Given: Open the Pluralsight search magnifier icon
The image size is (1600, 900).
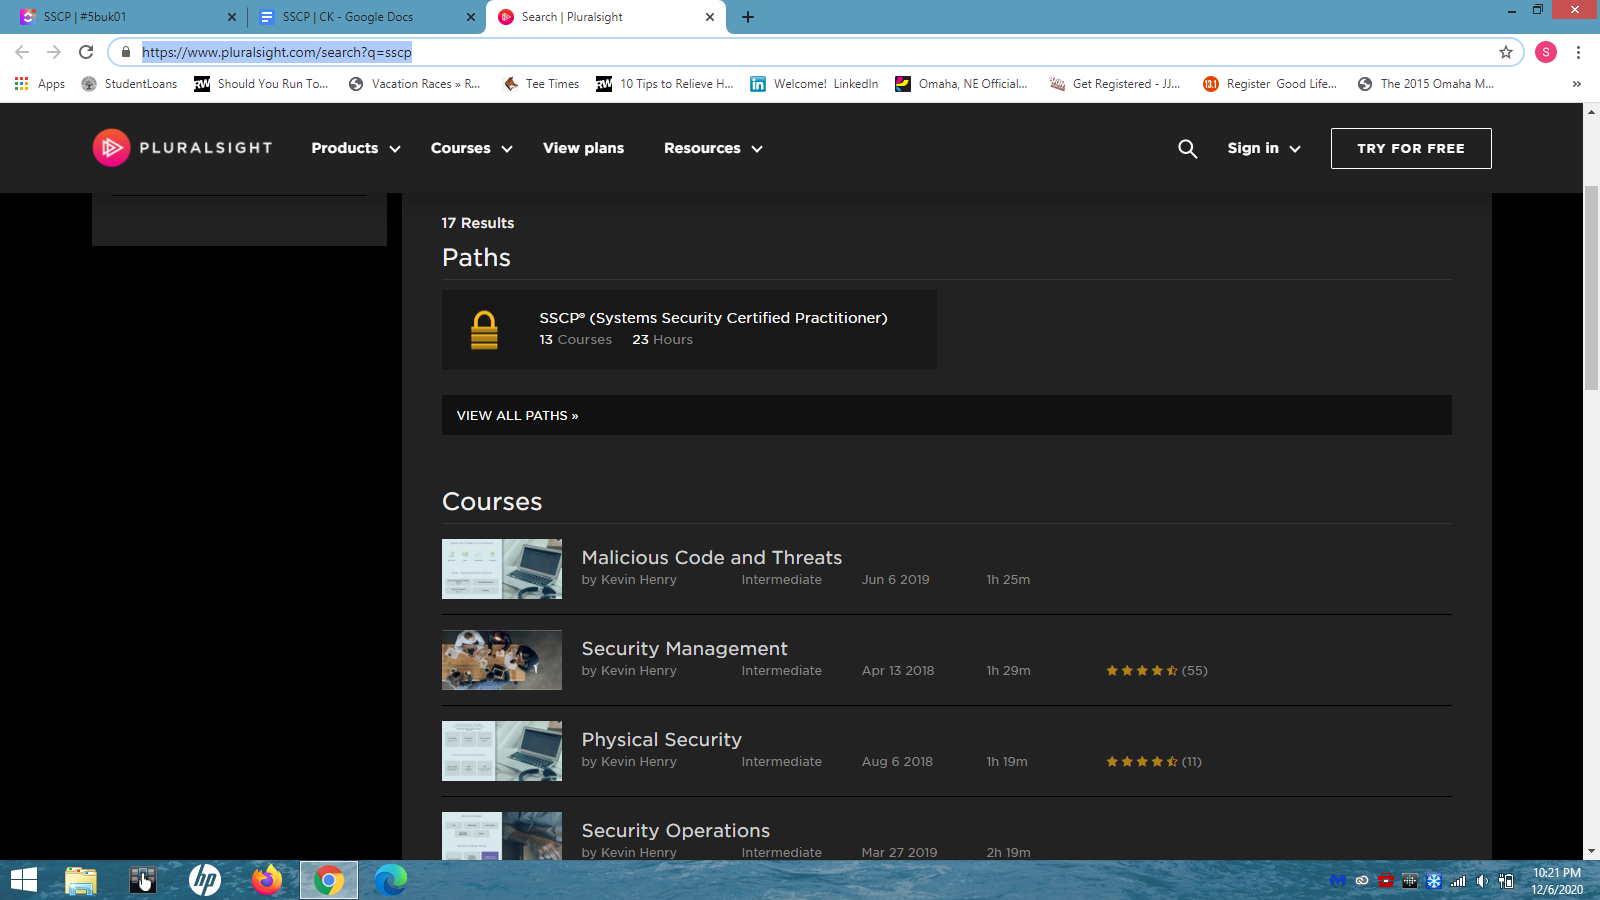Looking at the screenshot, I should pos(1187,148).
